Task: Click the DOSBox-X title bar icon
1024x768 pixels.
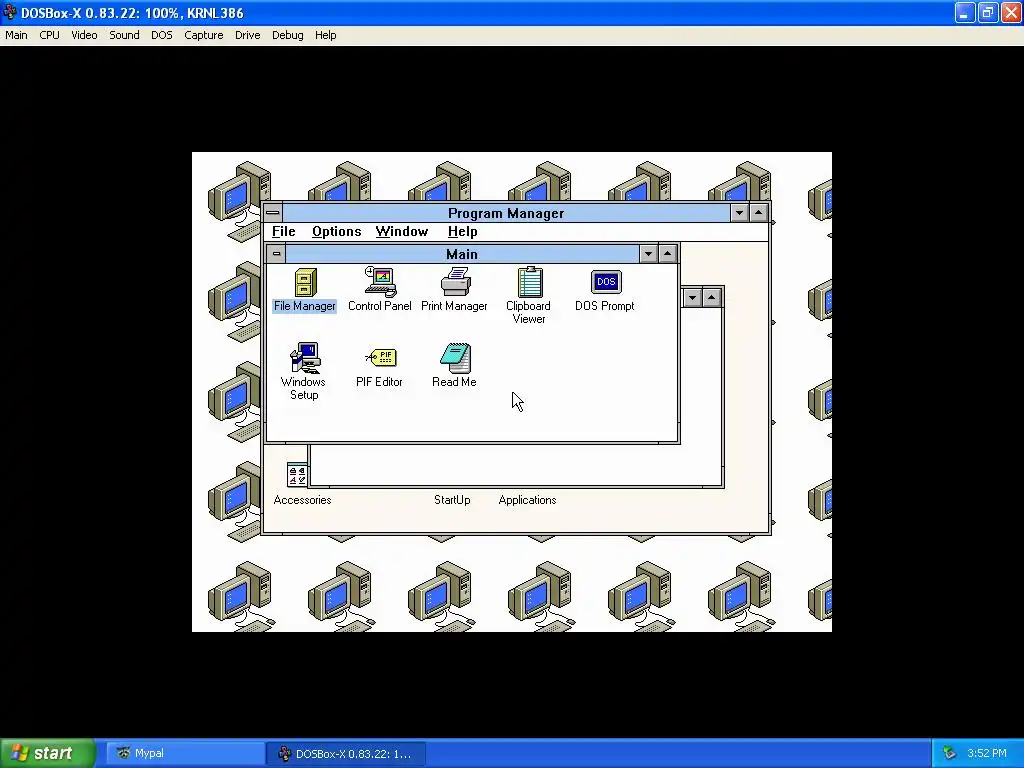Action: pos(10,12)
